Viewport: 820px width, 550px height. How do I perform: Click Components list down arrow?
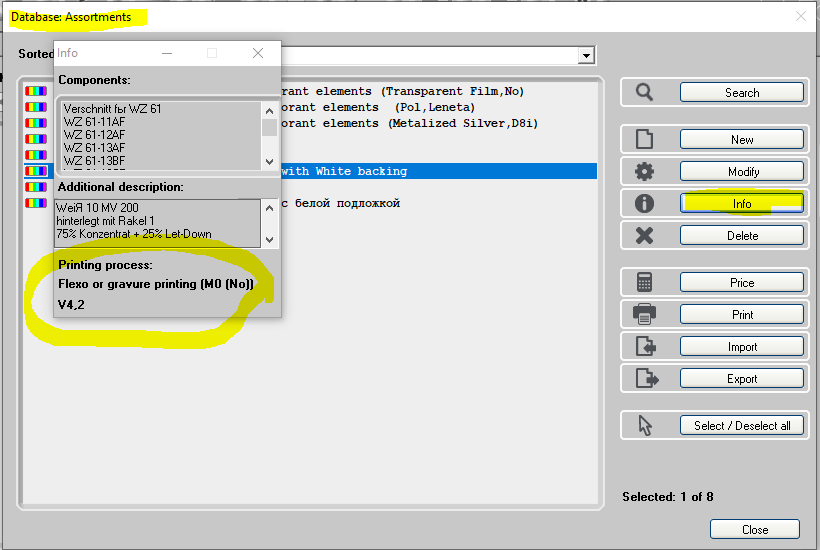tap(269, 162)
